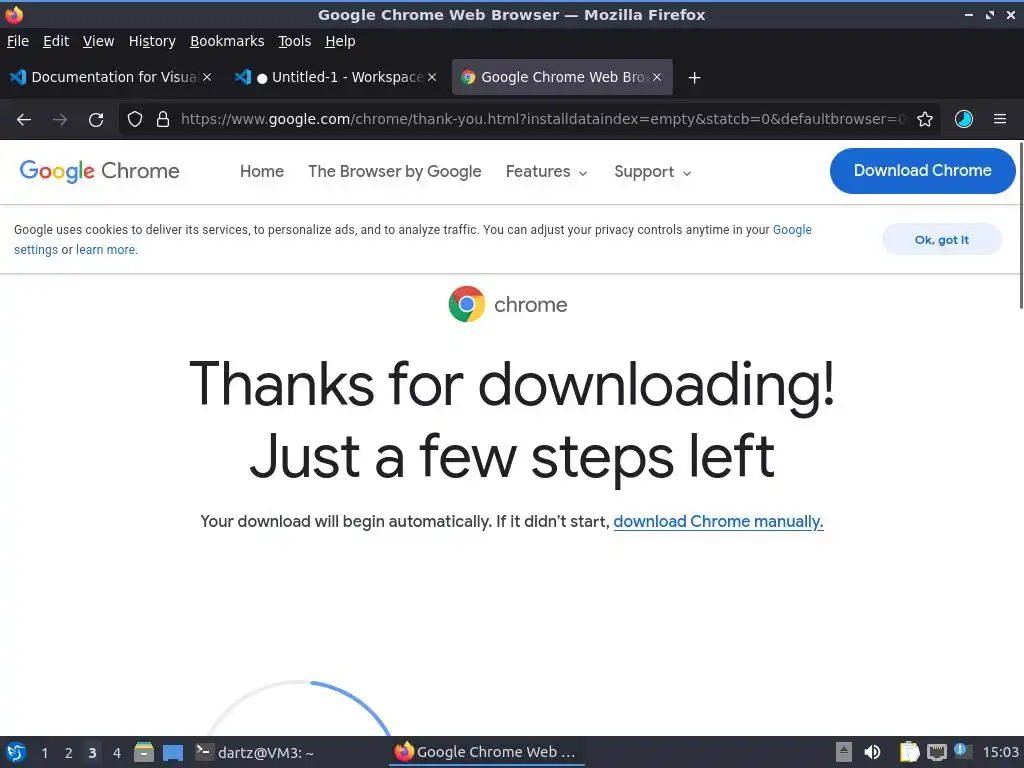Switch to workspace 4

point(117,753)
